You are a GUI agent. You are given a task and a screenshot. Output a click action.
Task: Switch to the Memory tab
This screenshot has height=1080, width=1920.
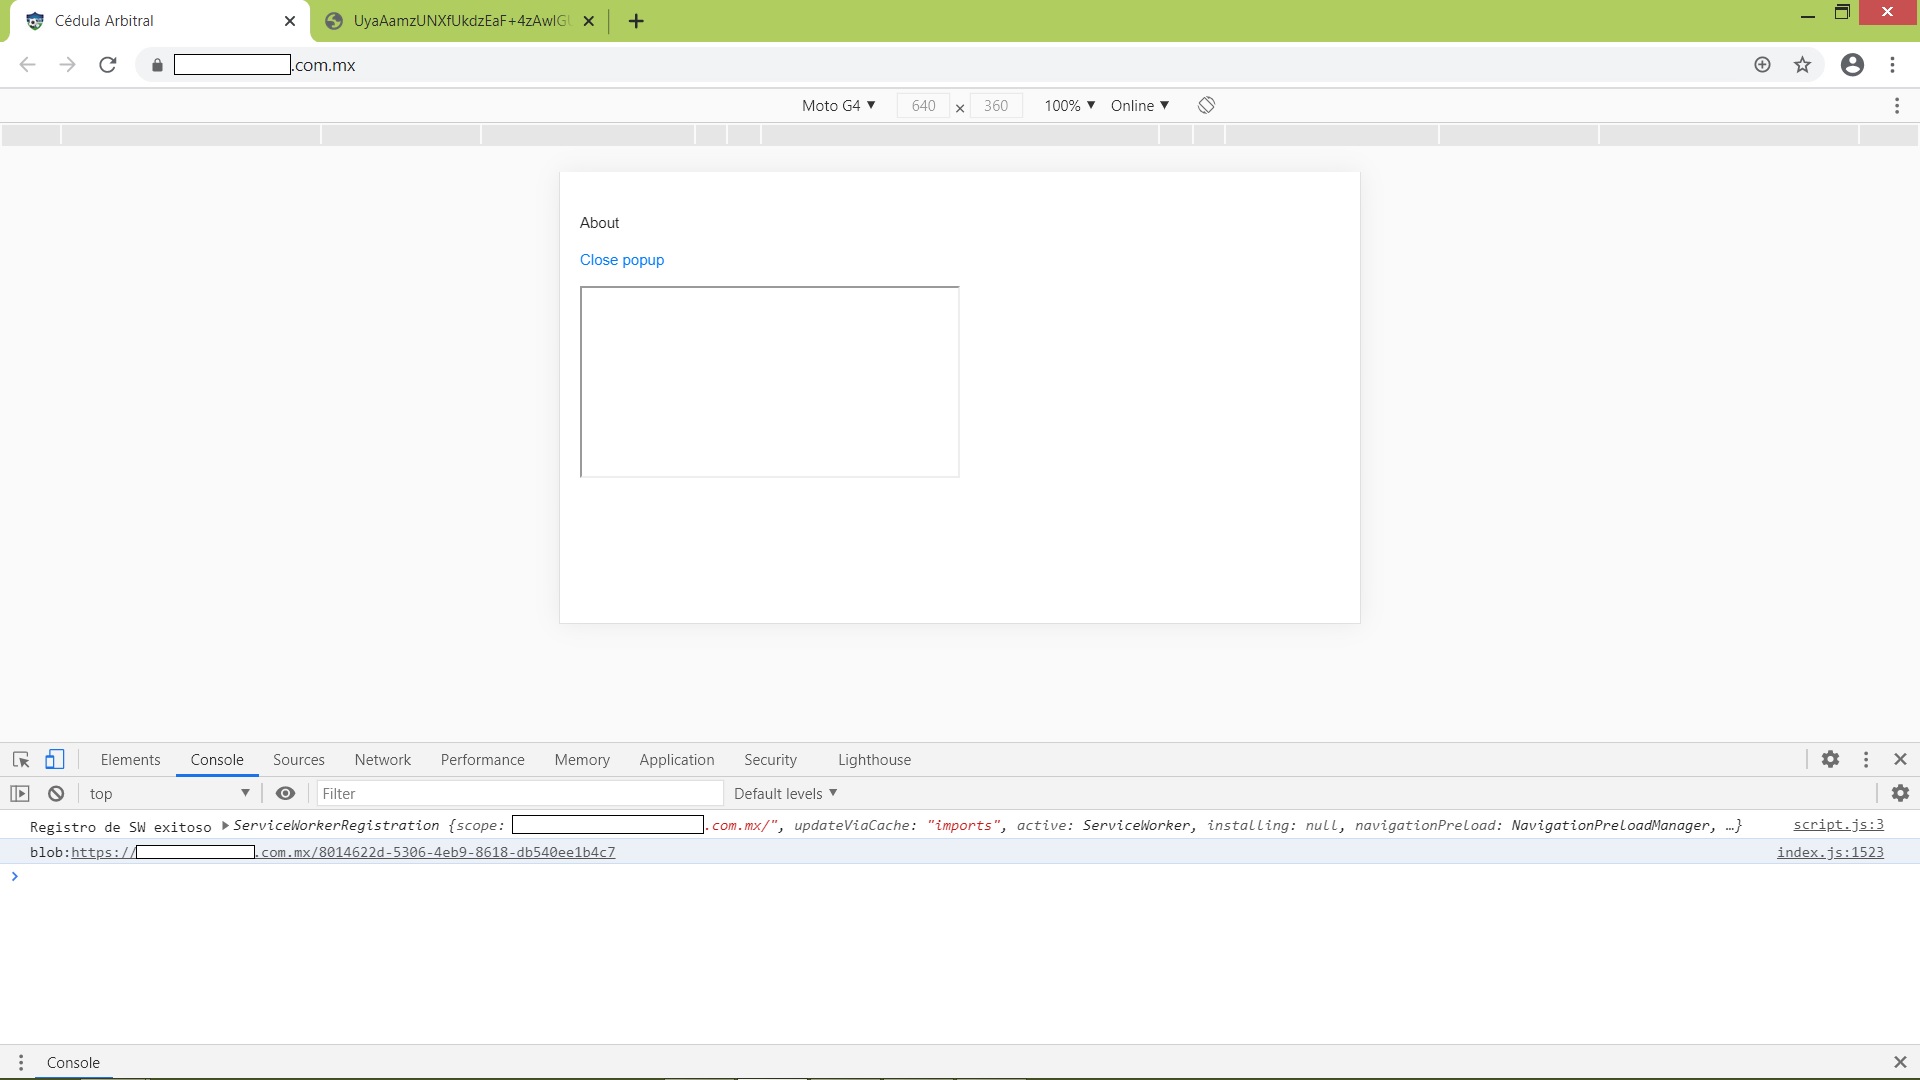coord(582,759)
